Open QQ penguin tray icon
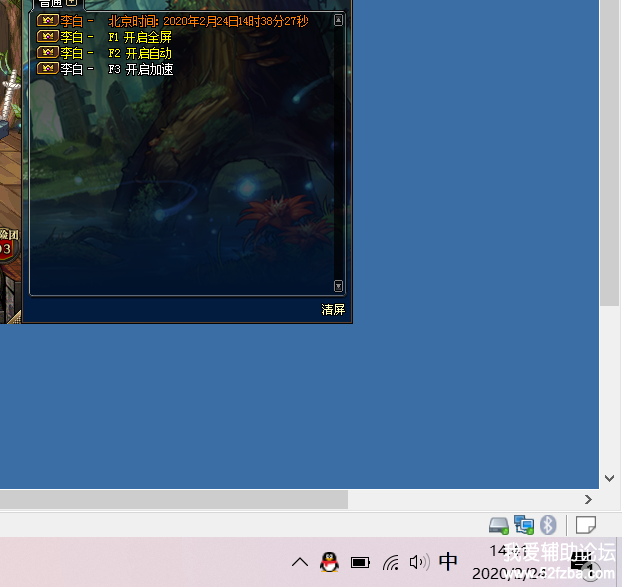622x587 pixels. [329, 562]
